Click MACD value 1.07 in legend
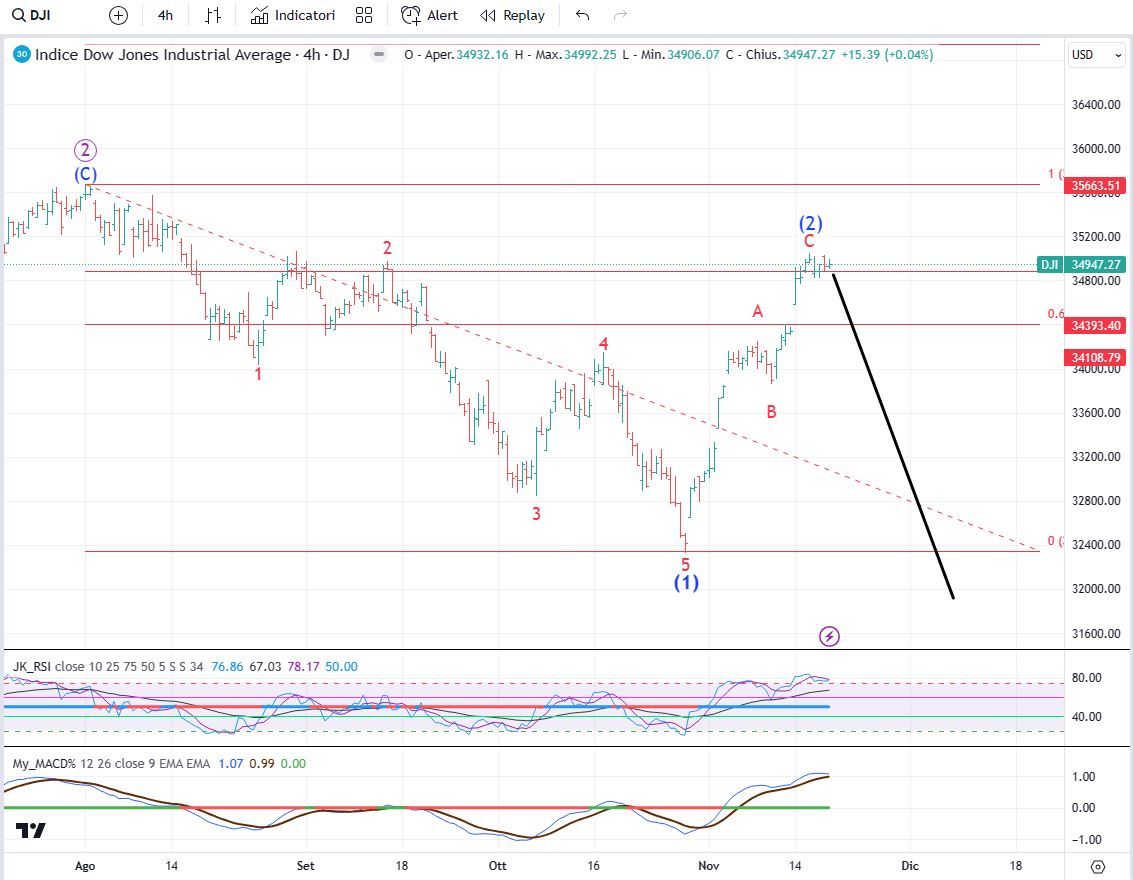 [x=231, y=764]
